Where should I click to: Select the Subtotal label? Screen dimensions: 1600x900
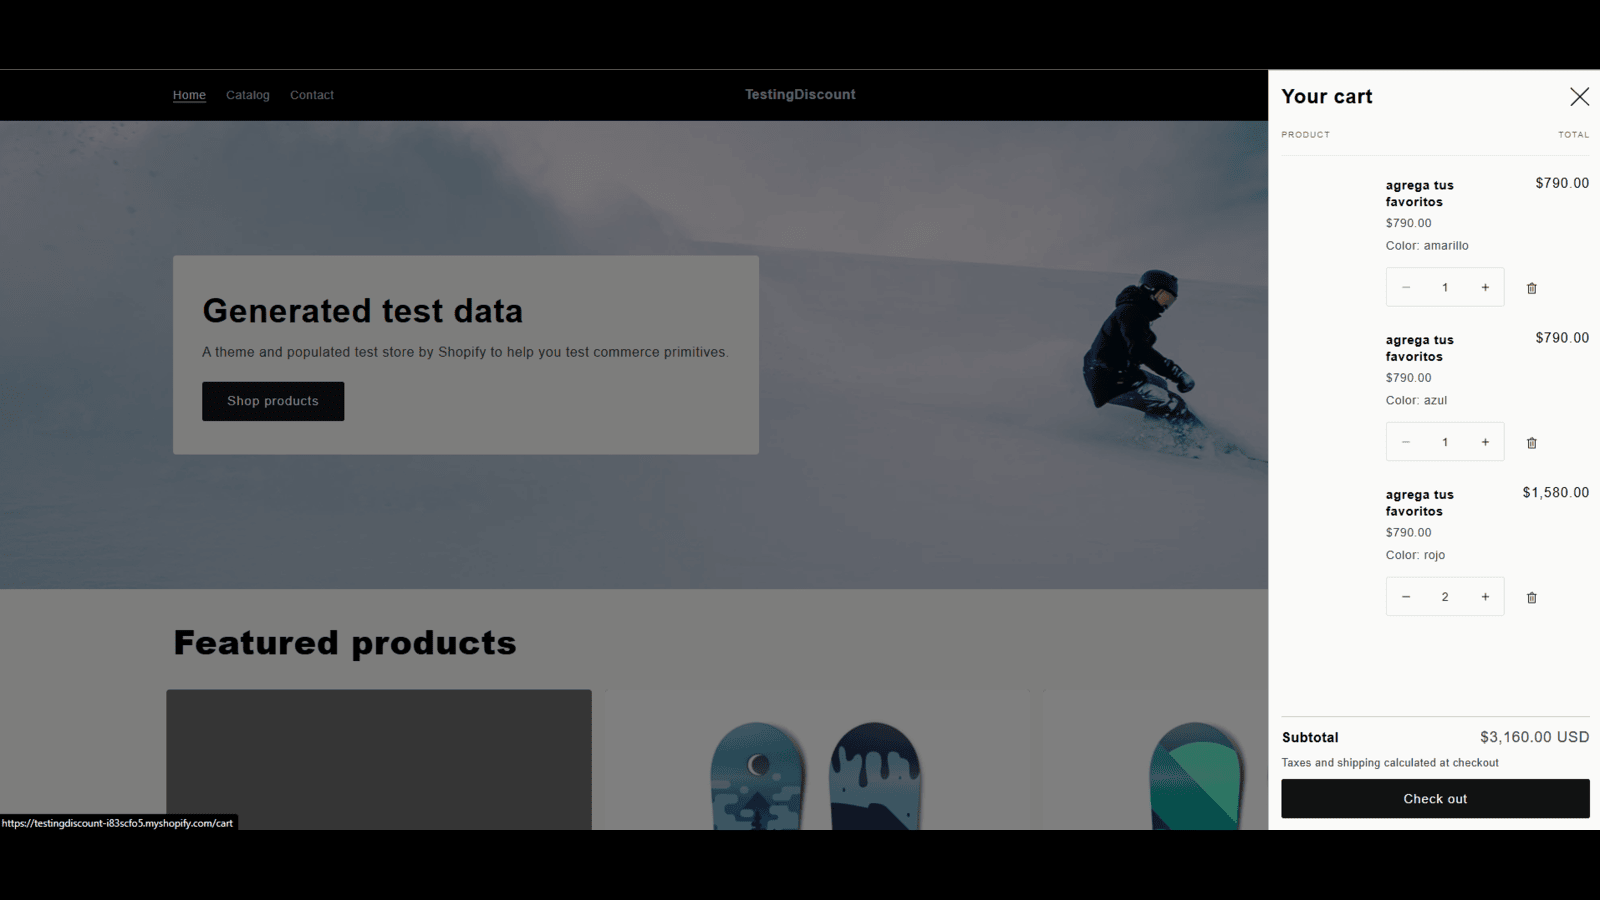1310,738
